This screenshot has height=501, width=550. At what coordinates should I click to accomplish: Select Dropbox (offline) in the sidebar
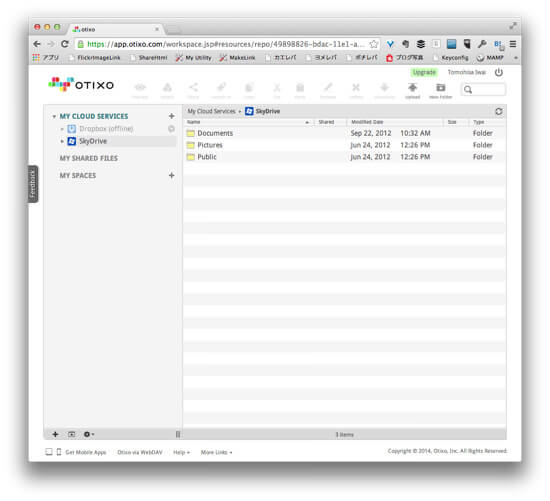coord(106,129)
